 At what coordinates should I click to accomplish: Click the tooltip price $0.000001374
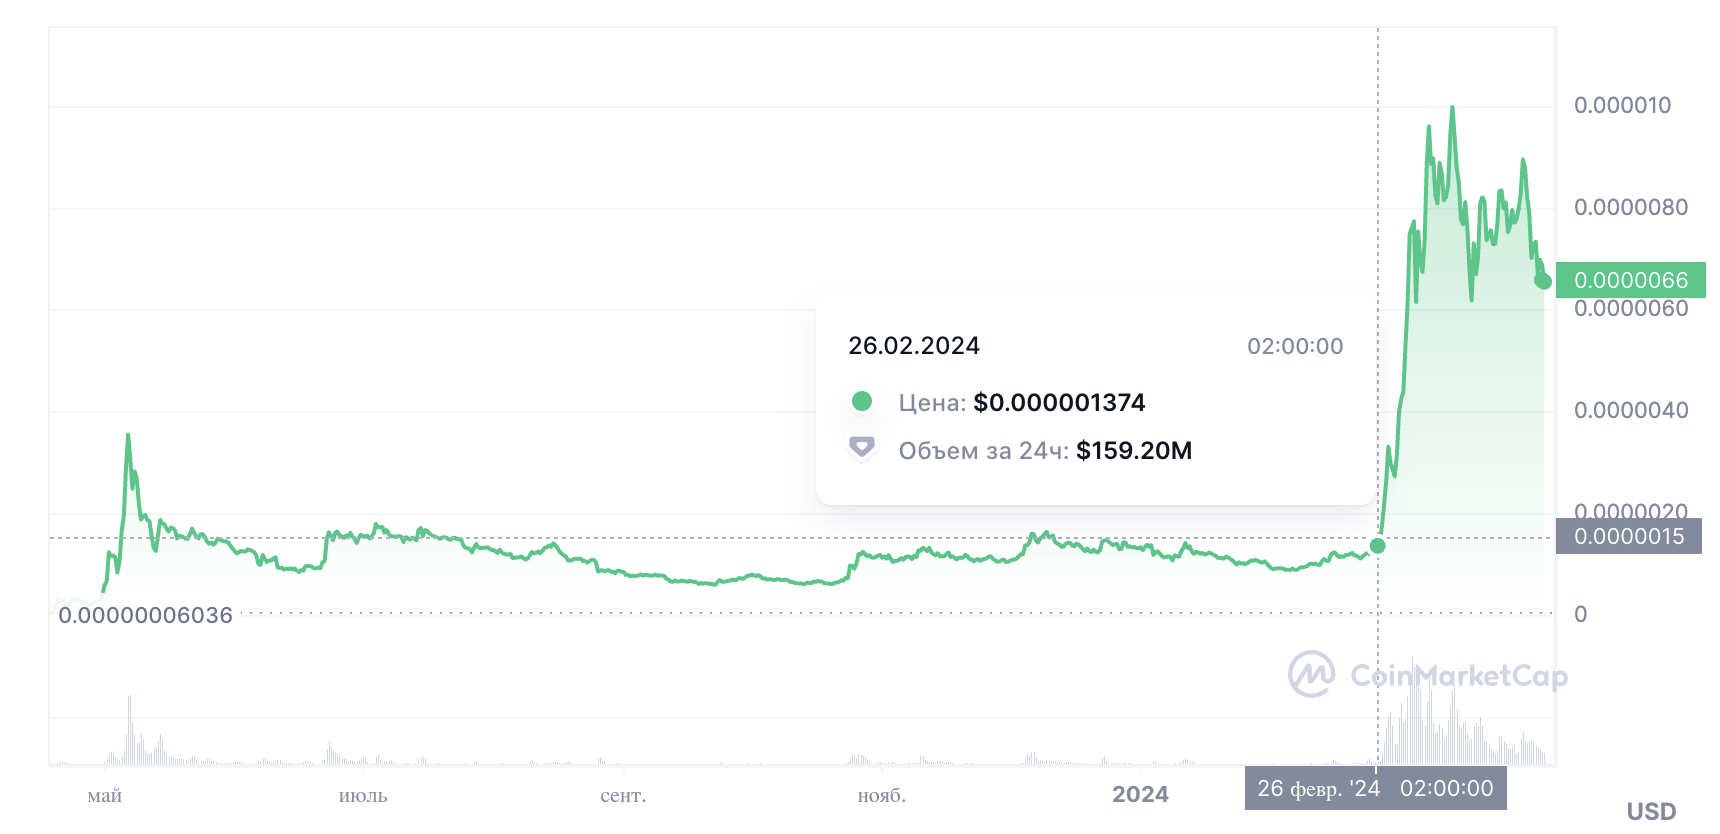[1059, 402]
